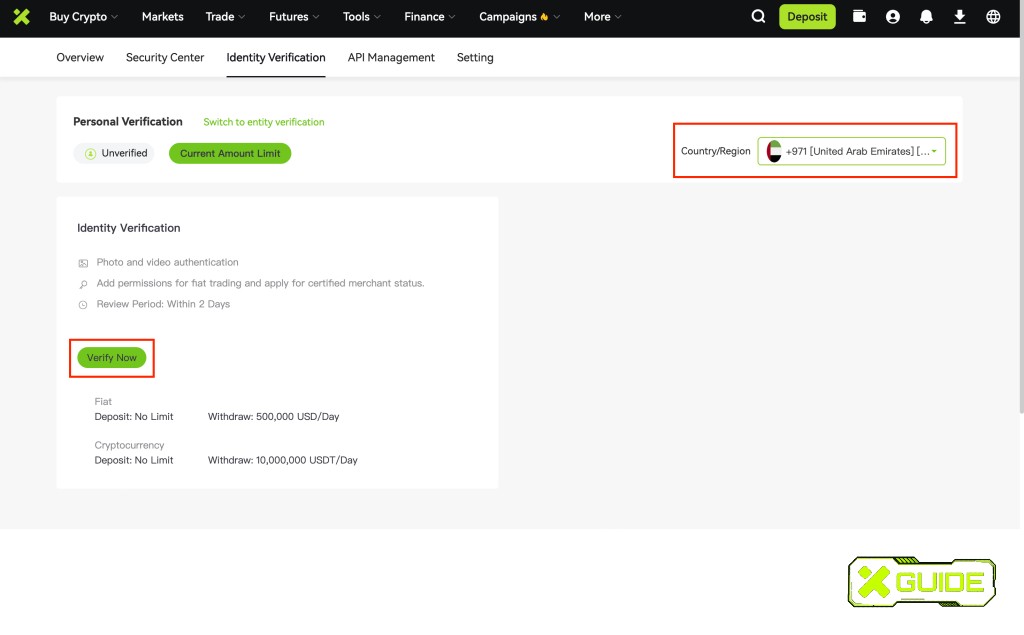
Task: Click the 'Cryptocurrency' limit label
Action: click(129, 446)
